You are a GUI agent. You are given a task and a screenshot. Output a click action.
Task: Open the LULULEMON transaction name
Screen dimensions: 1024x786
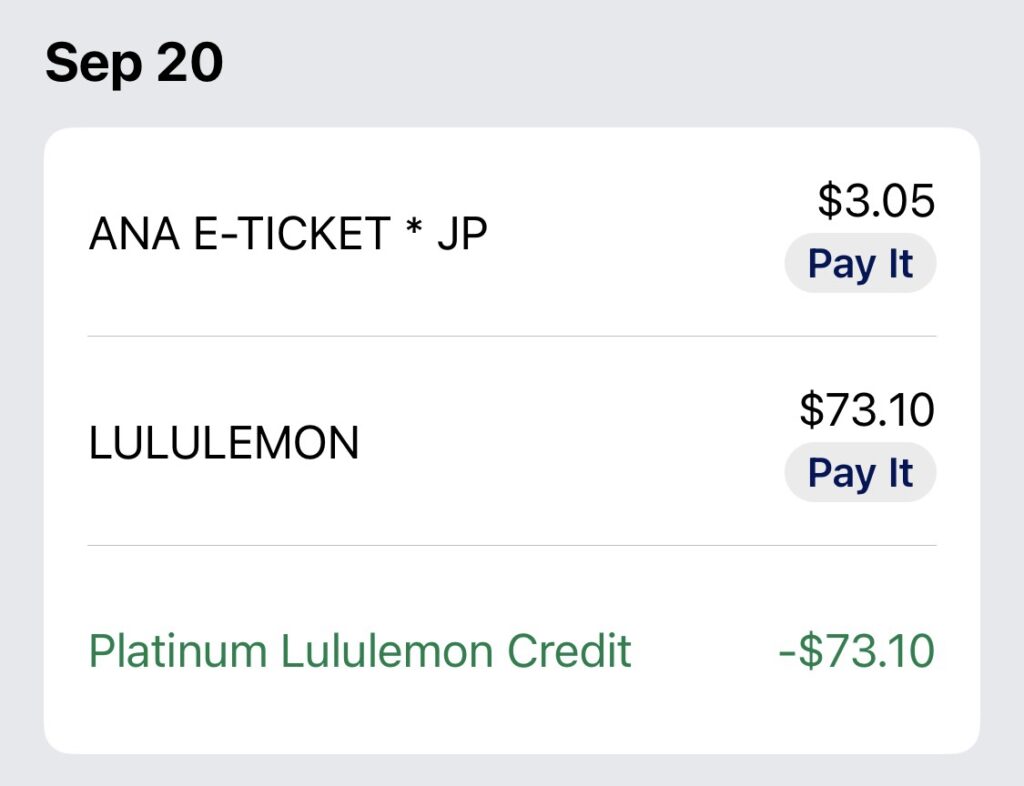click(224, 443)
